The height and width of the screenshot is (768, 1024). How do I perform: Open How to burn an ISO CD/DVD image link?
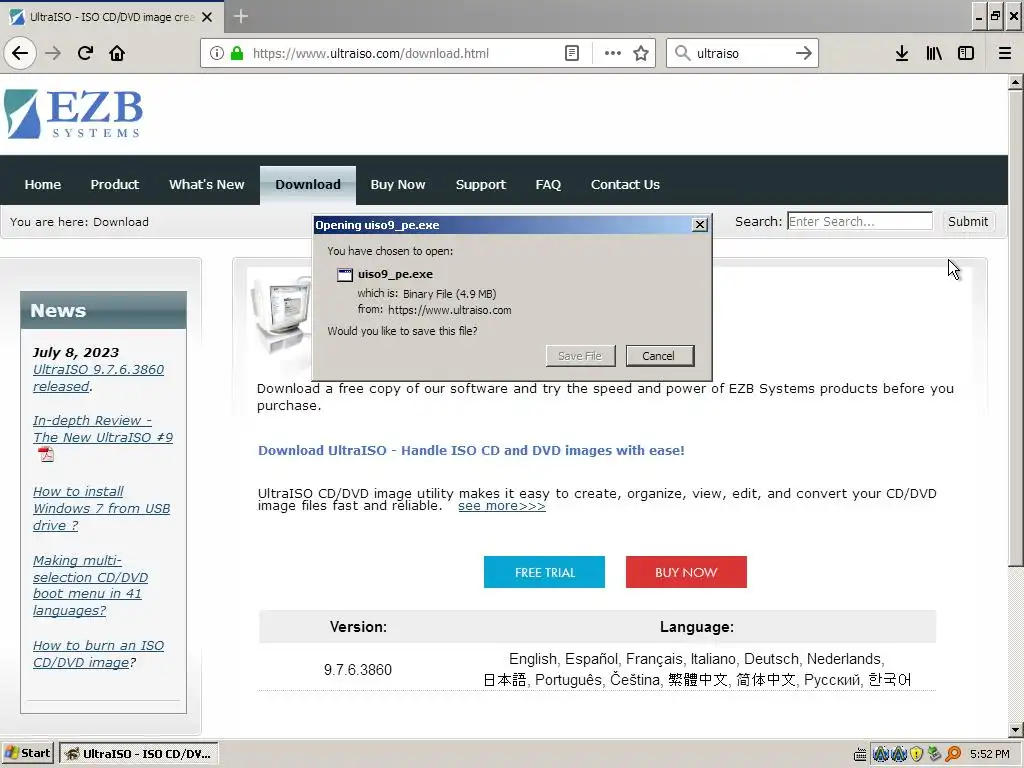(x=98, y=654)
